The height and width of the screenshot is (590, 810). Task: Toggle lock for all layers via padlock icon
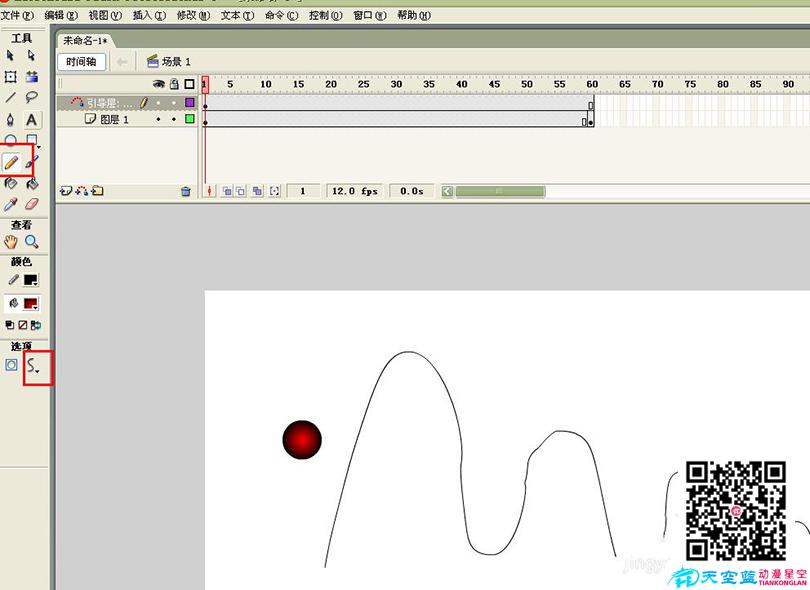[175, 84]
